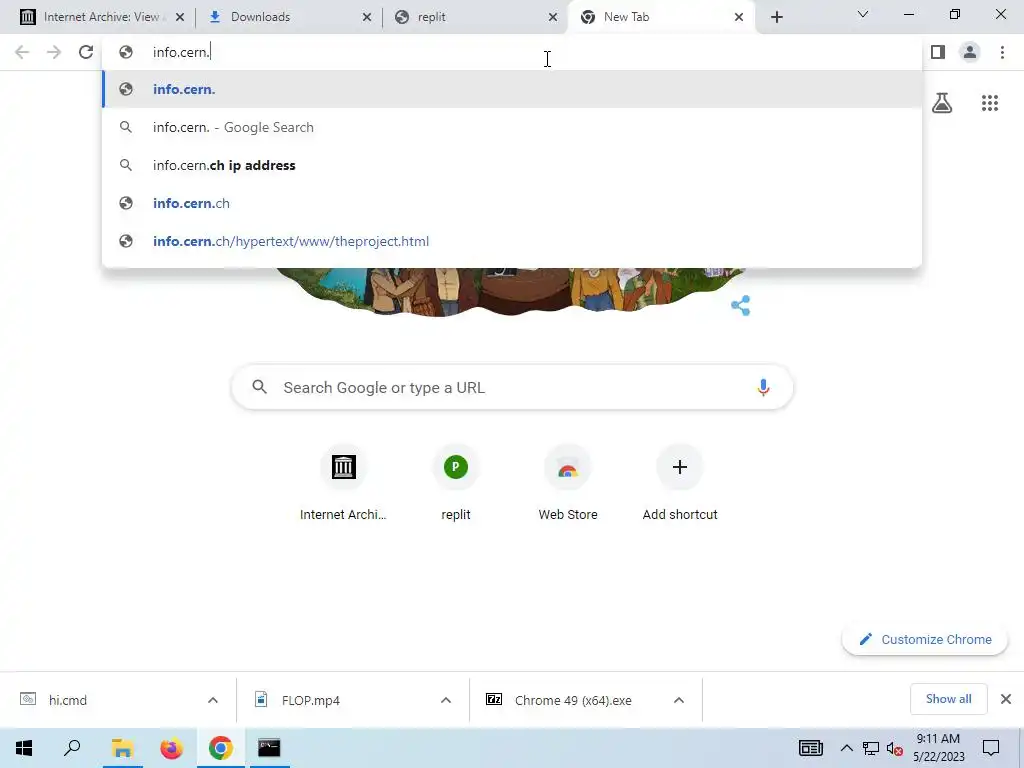Screen dimensions: 1024x768
Task: Open the Command Prompt taskbar icon
Action: [x=269, y=748]
